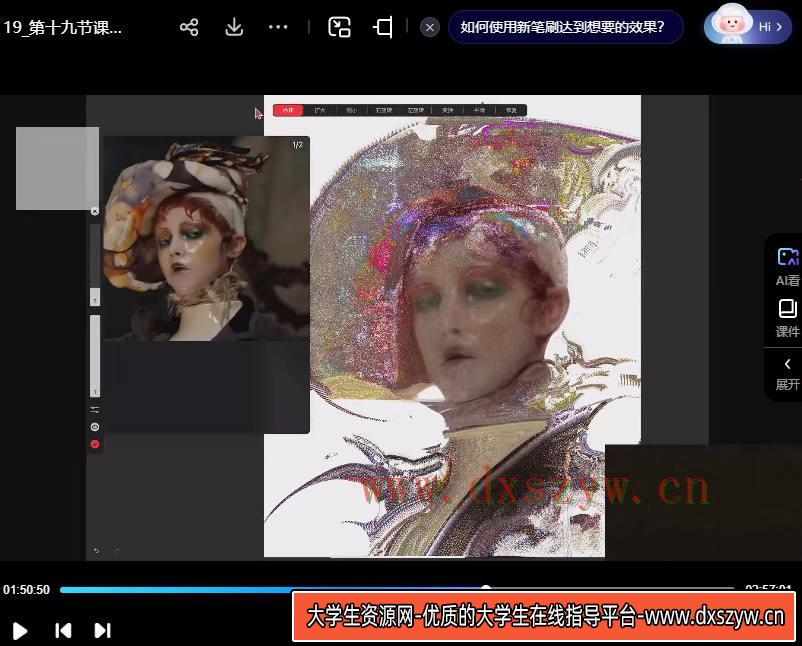Select the sixth tab in the canvas toolbar
Viewport: 802px width, 646px height.
pos(448,110)
